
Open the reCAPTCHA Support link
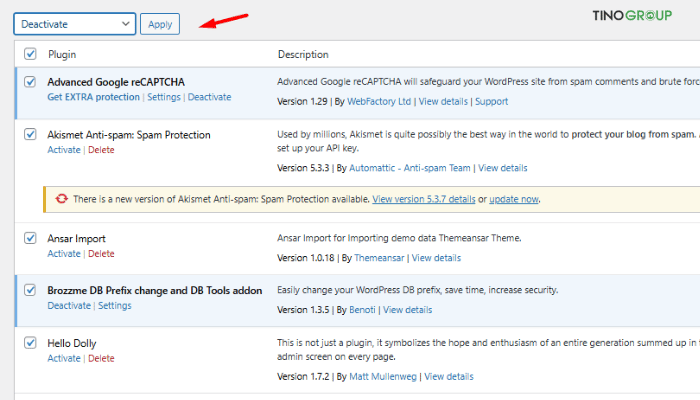pos(492,101)
